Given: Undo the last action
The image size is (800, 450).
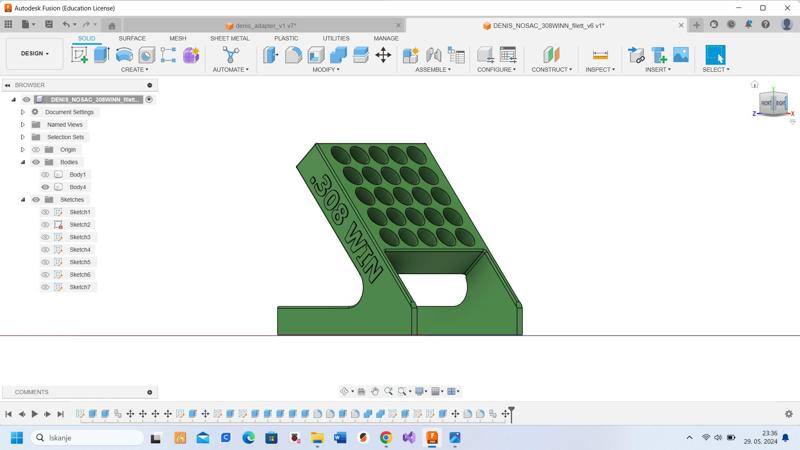Looking at the screenshot, I should coord(66,24).
